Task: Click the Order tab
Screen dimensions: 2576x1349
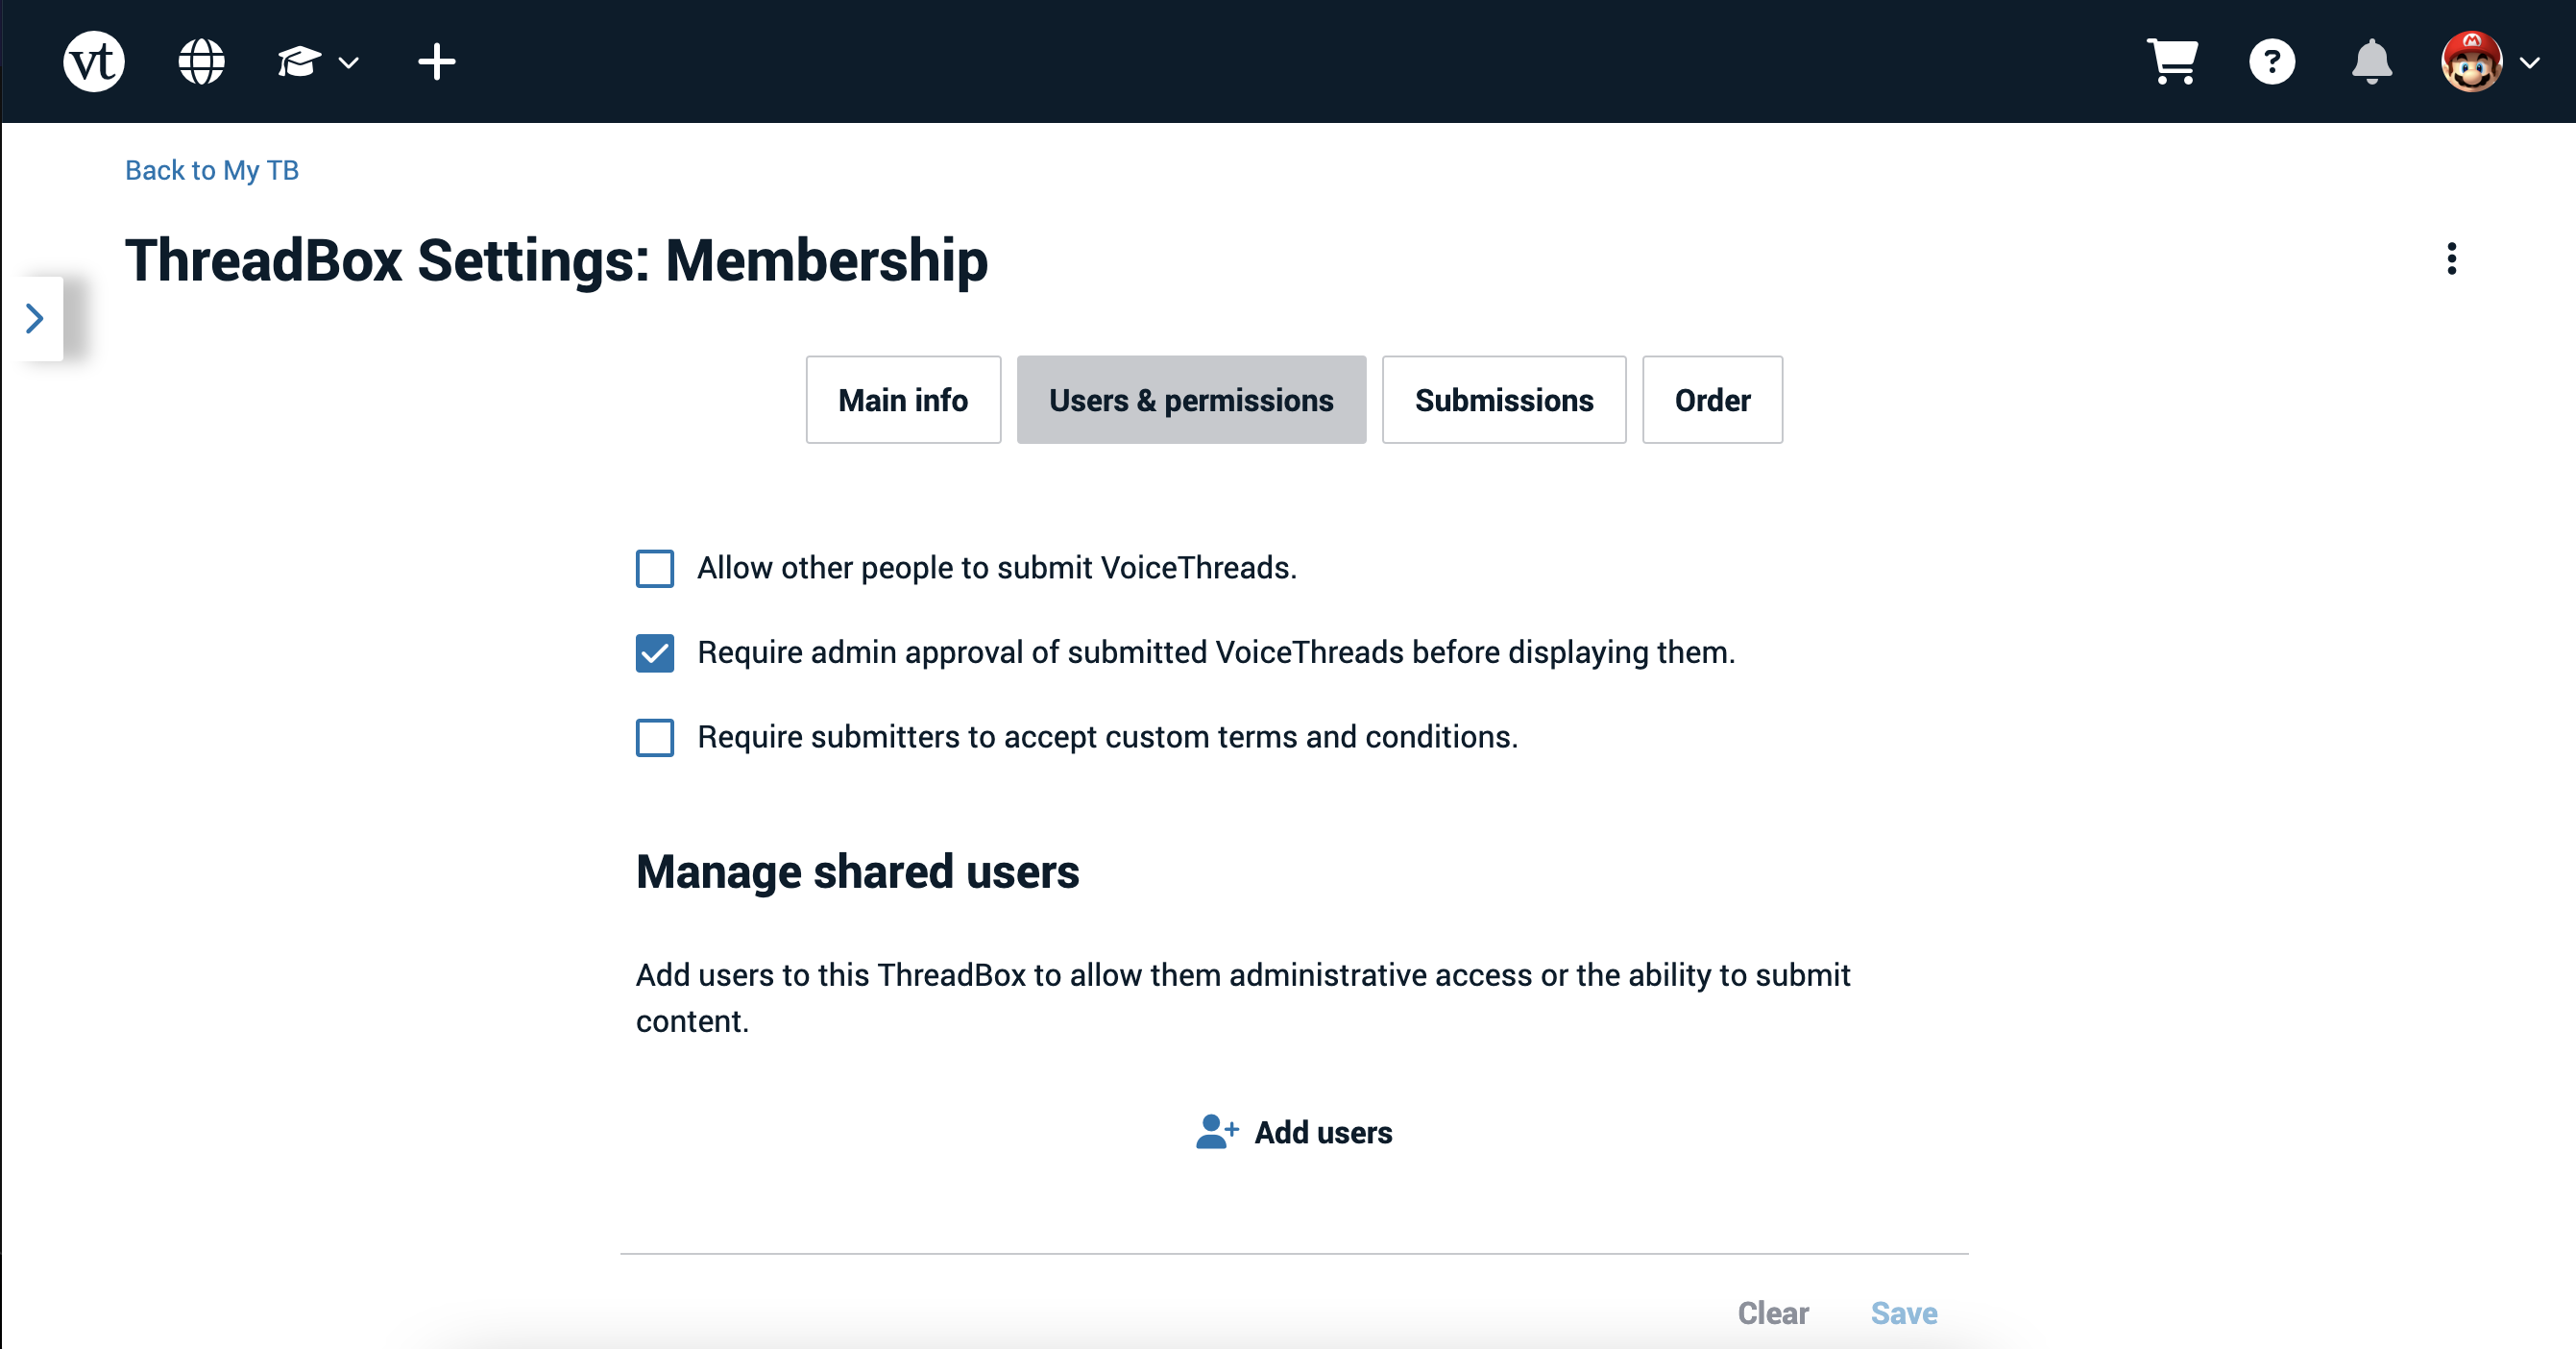Action: (1709, 401)
